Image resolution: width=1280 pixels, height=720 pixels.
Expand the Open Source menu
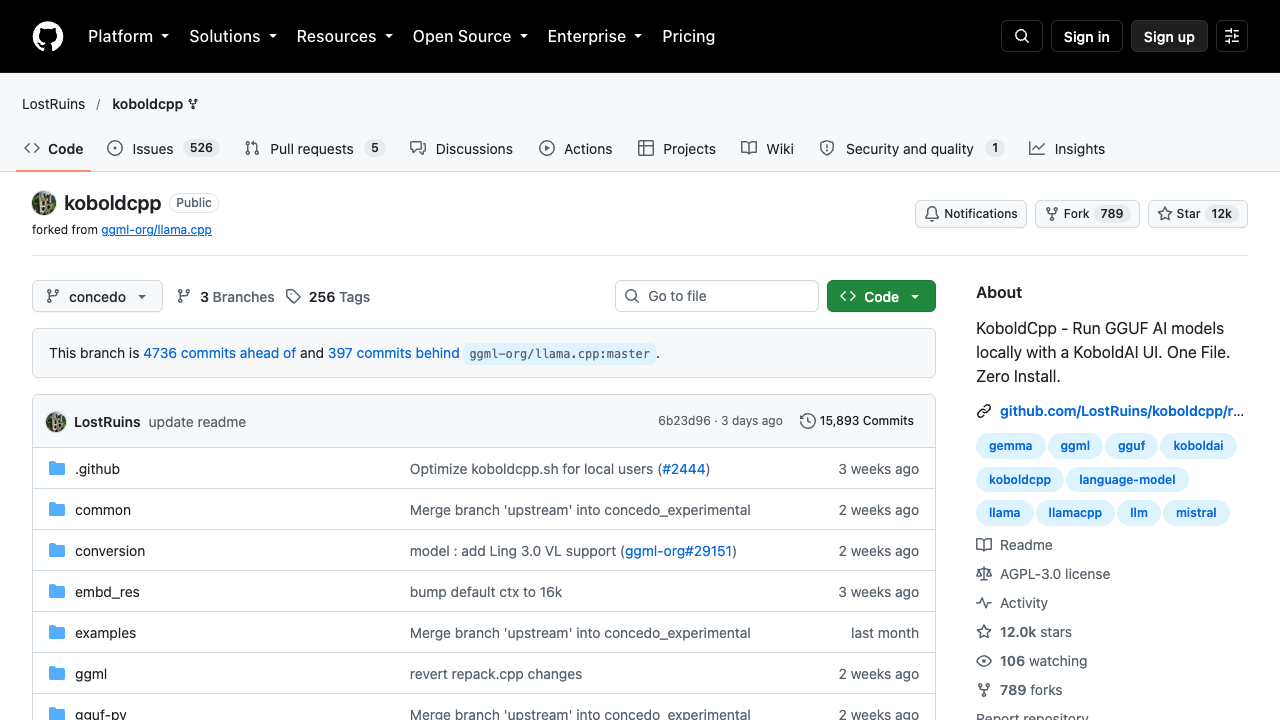pyautogui.click(x=470, y=36)
